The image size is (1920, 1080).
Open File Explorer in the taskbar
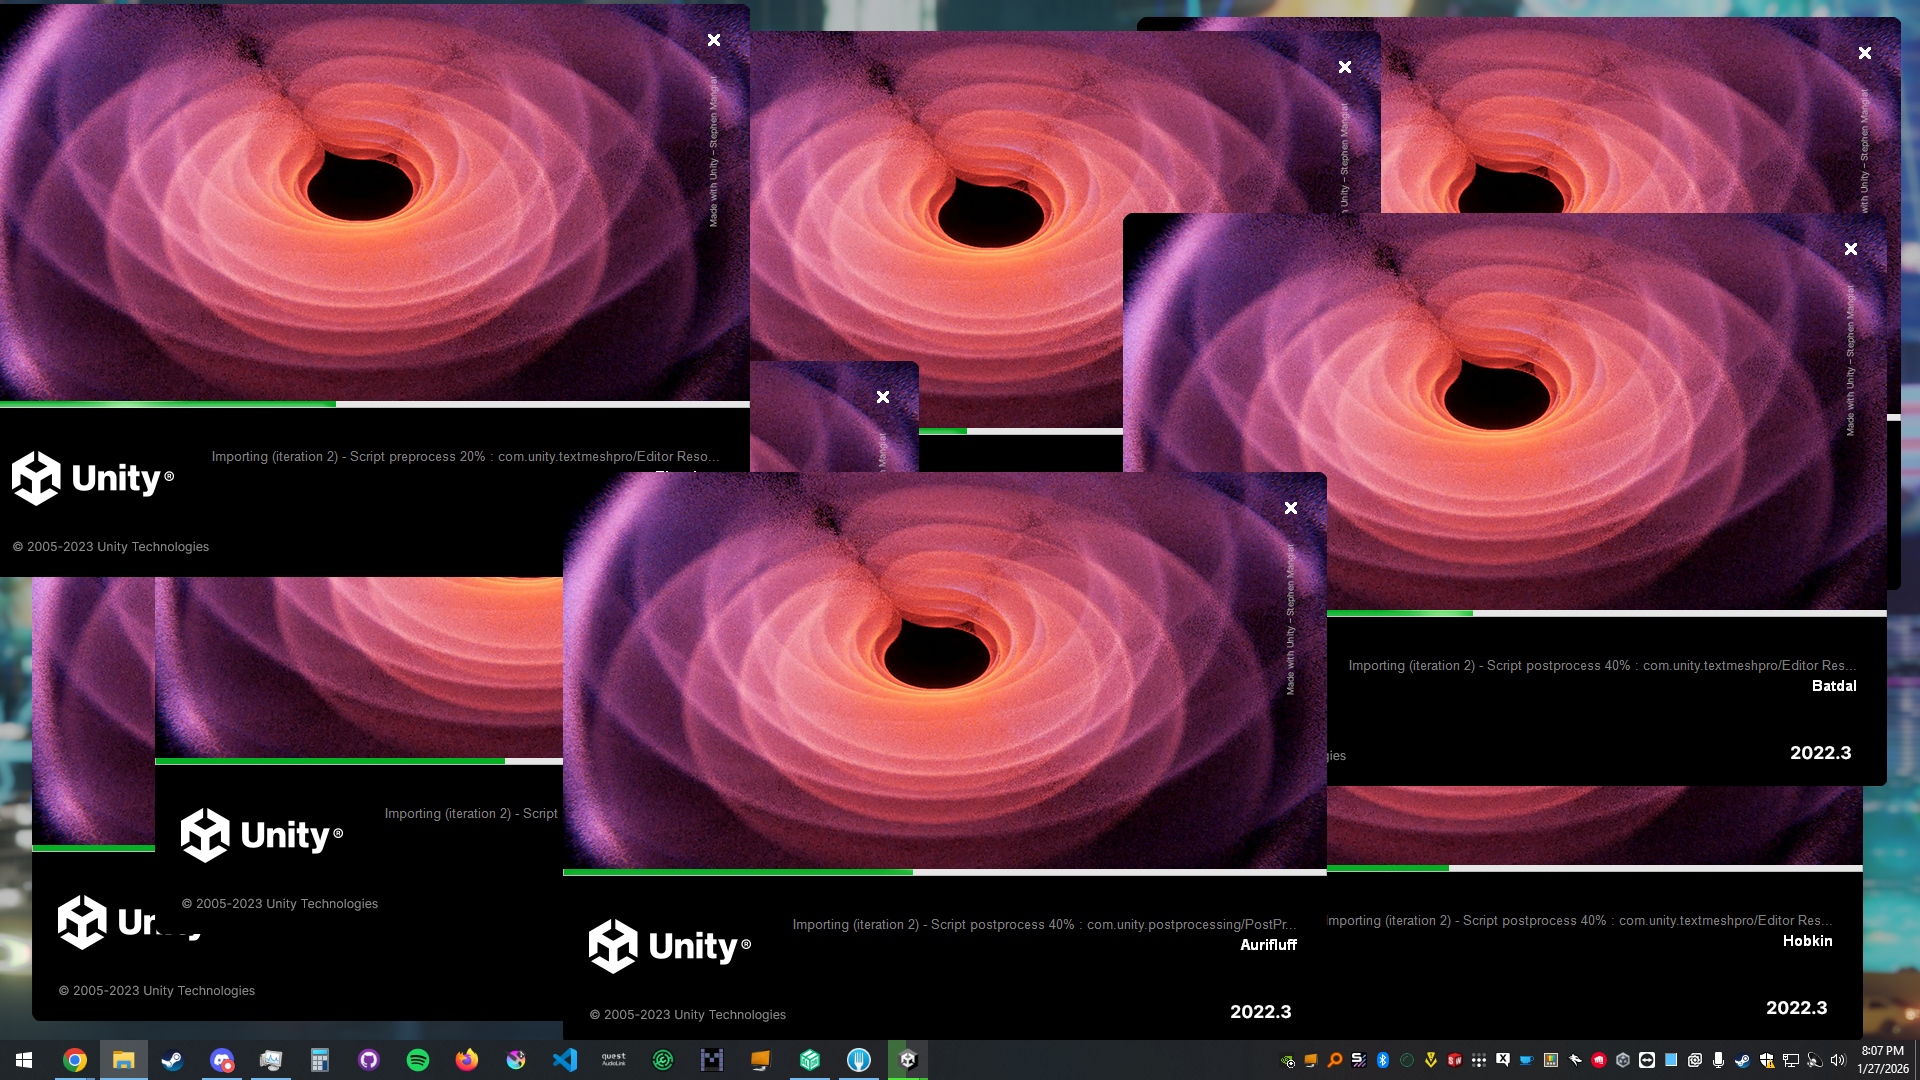[x=124, y=1060]
